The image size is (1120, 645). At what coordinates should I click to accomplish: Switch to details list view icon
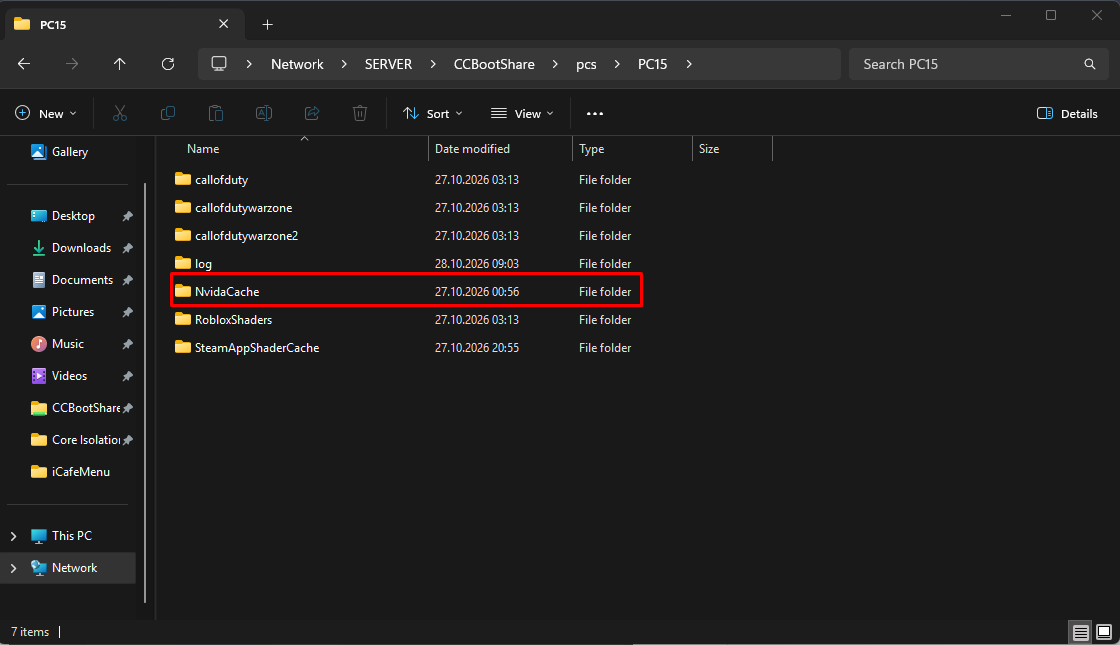click(x=1081, y=632)
